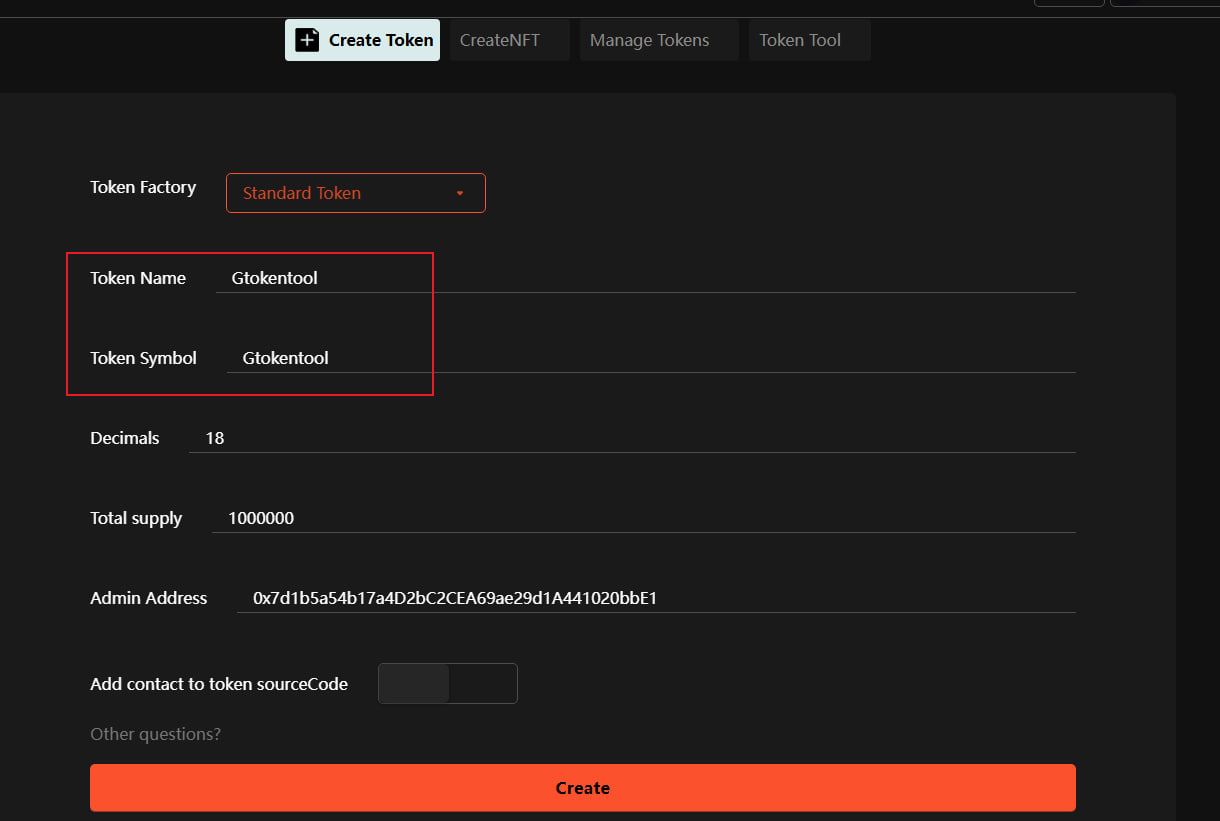Focus the Token Symbol input field
This screenshot has height=821, width=1220.
coord(650,358)
